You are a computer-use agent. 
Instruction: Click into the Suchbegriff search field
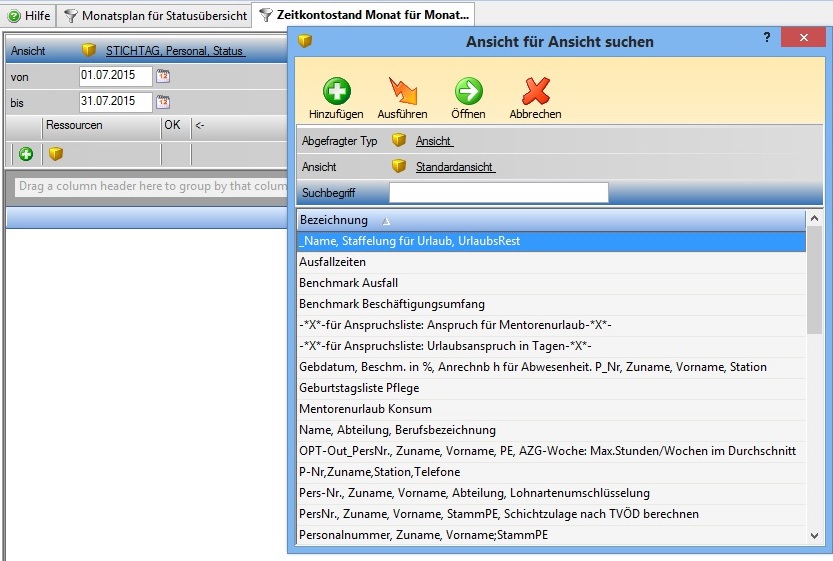coord(498,192)
